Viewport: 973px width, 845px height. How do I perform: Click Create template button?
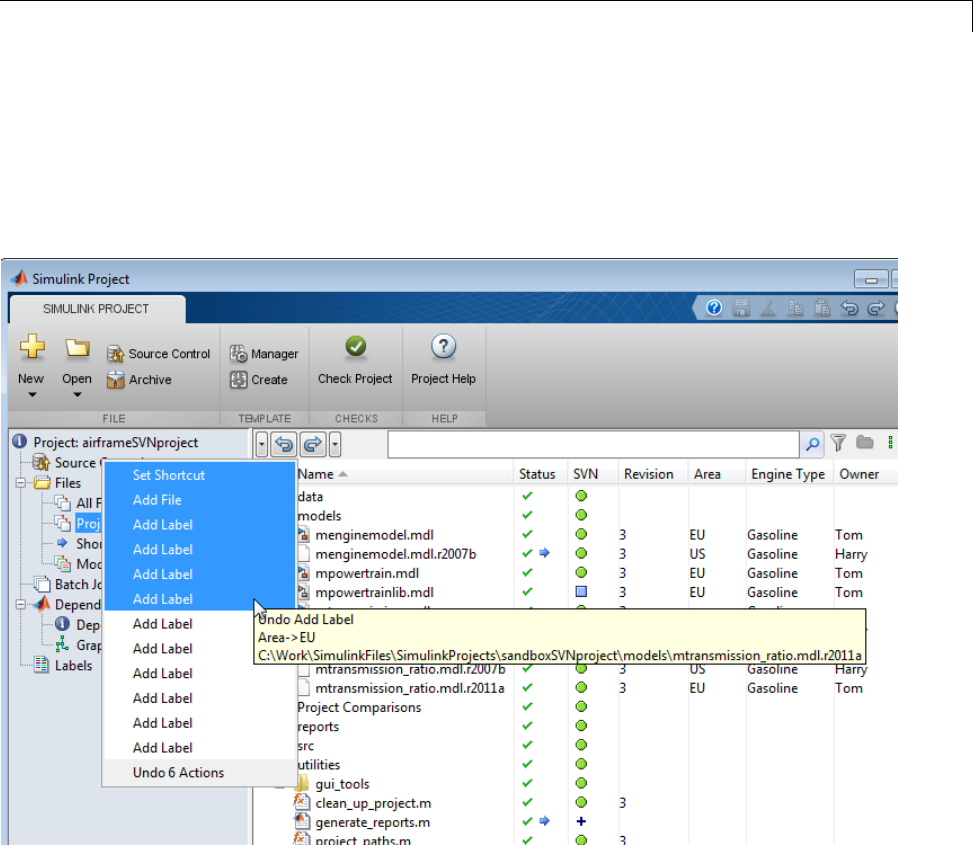click(259, 380)
